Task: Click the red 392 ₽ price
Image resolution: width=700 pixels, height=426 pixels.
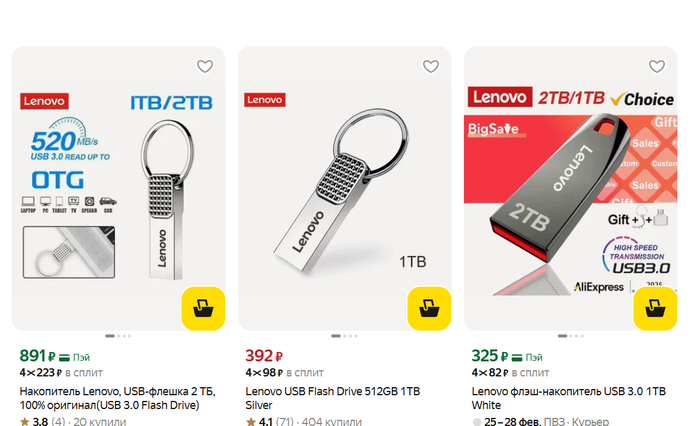Action: [264, 356]
